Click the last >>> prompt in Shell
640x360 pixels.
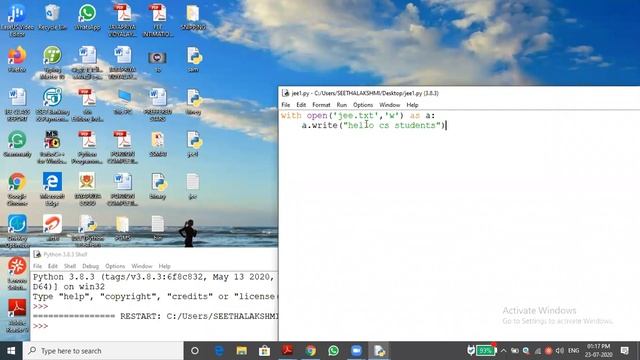click(x=40, y=326)
